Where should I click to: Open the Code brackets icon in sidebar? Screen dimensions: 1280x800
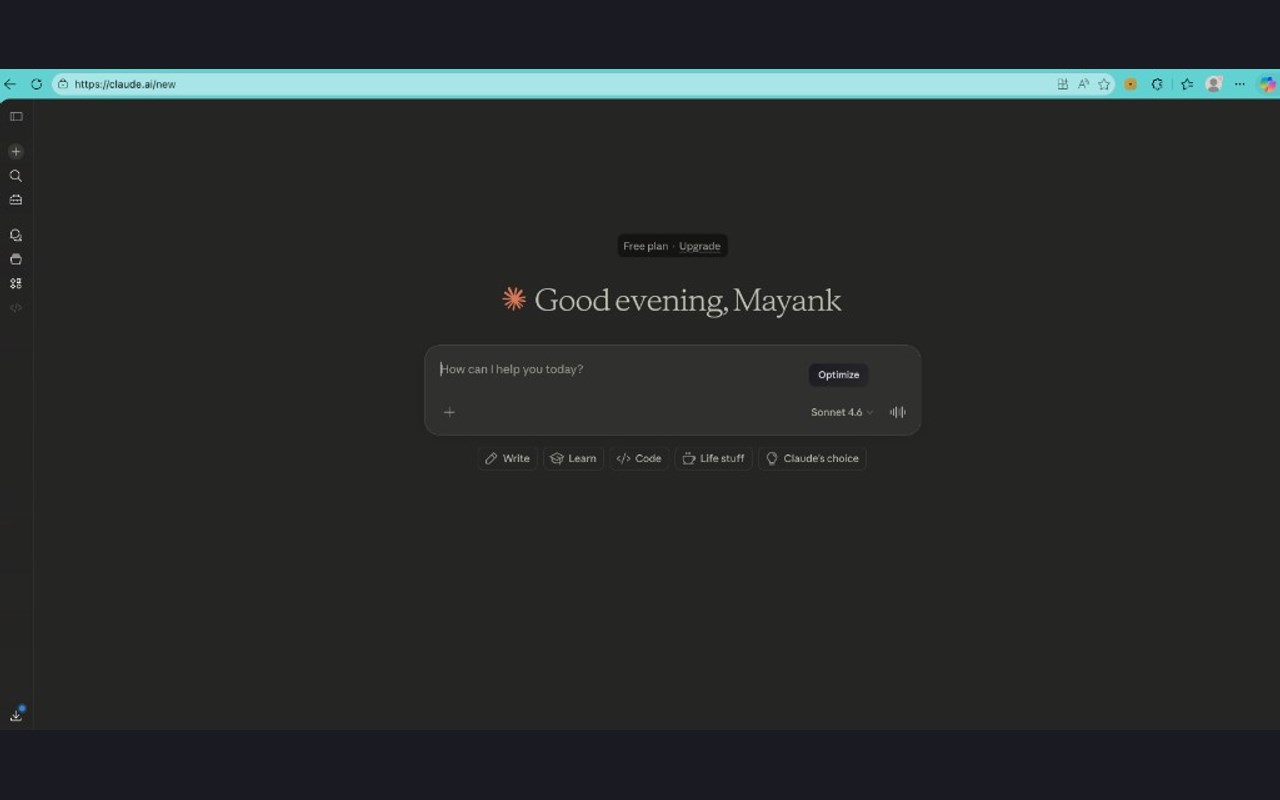tap(16, 308)
